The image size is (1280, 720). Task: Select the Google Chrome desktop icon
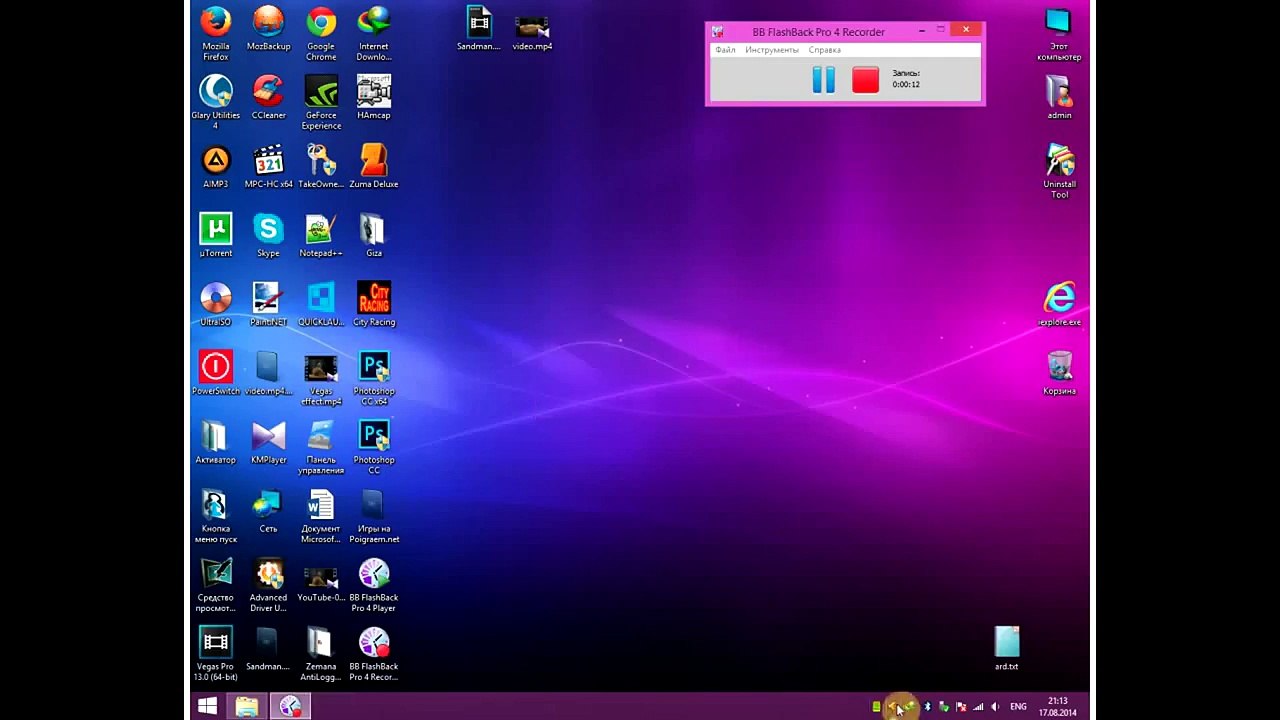coord(321,34)
